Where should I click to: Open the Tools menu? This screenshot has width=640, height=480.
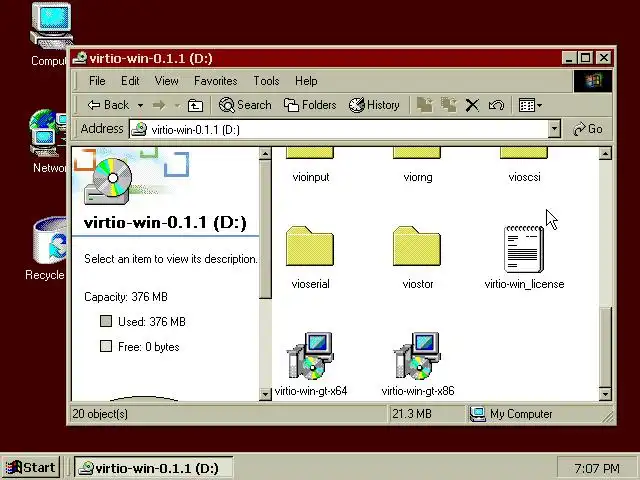click(266, 81)
